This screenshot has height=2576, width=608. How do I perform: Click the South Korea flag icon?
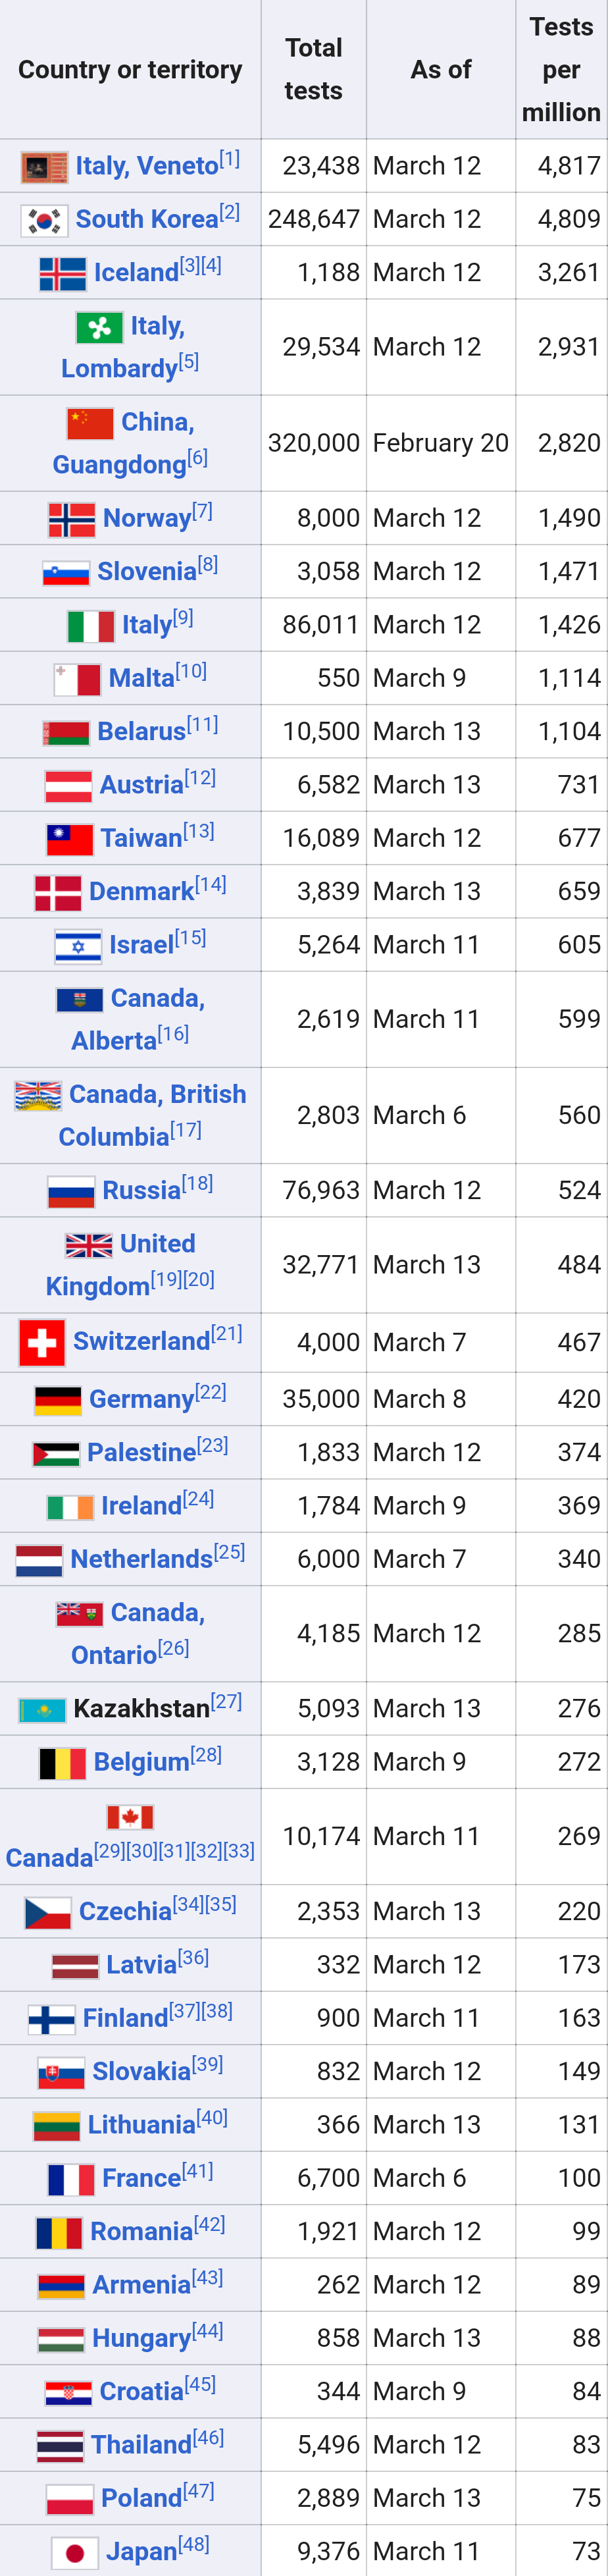pos(44,220)
